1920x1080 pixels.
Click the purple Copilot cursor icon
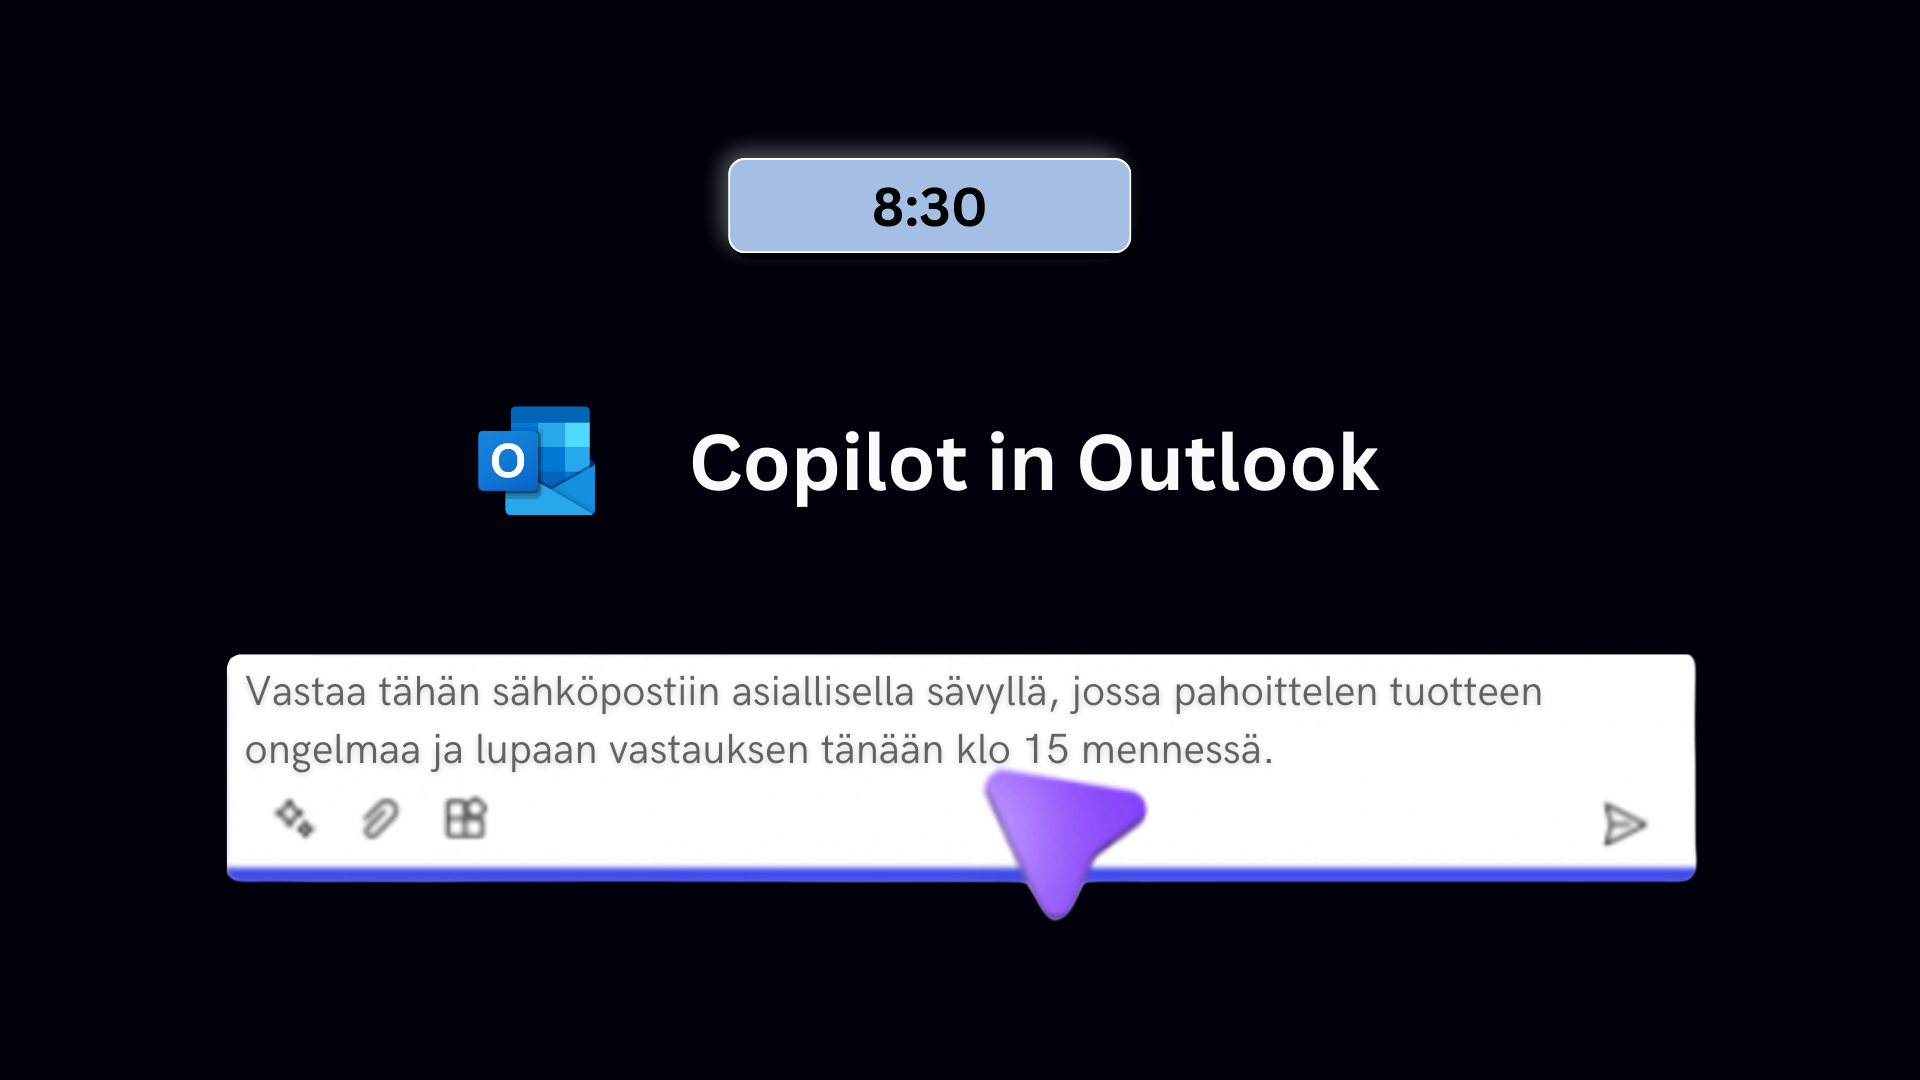[1055, 844]
